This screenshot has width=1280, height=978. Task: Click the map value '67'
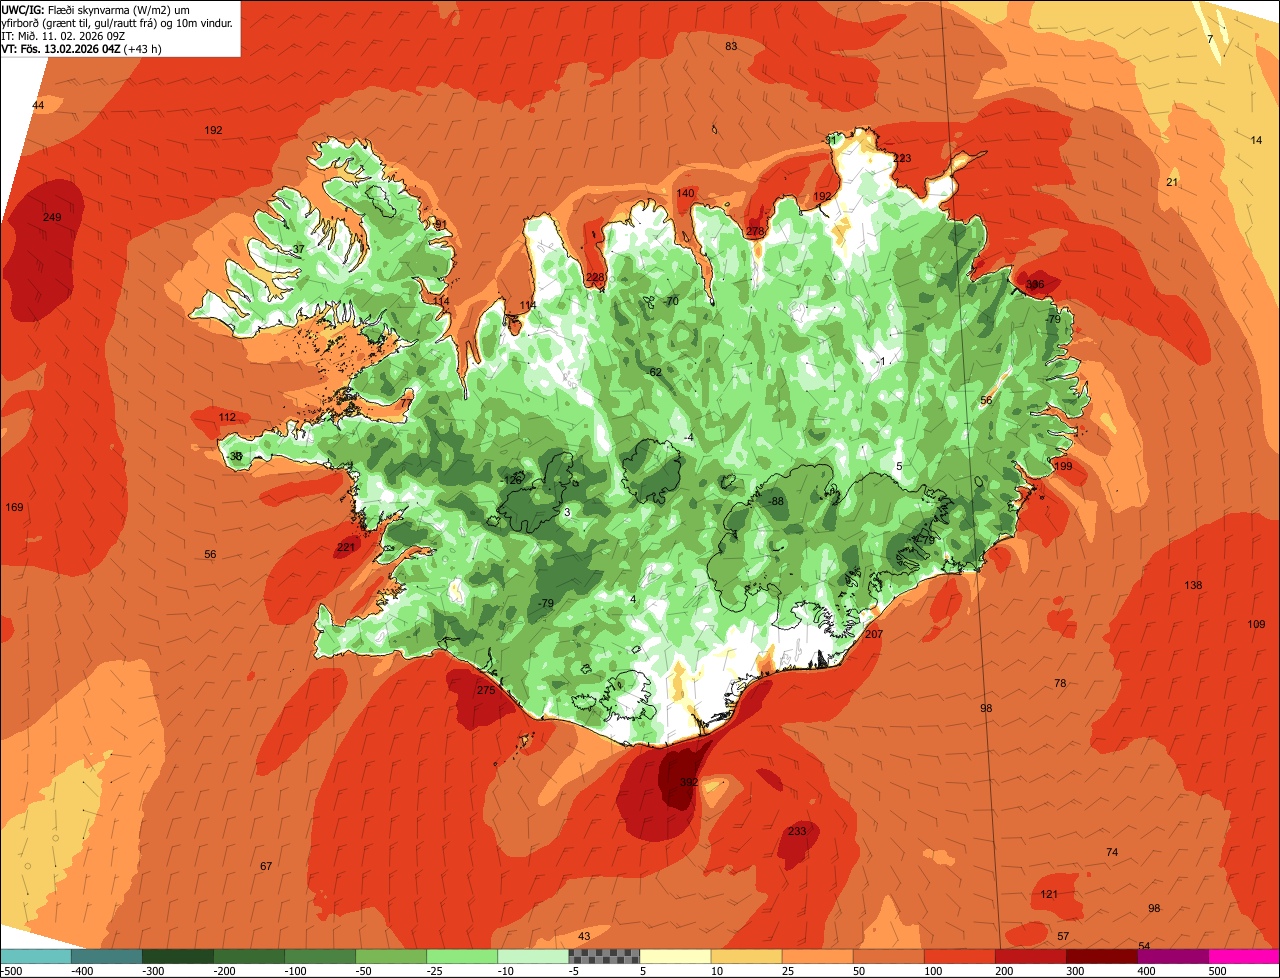[x=266, y=866]
